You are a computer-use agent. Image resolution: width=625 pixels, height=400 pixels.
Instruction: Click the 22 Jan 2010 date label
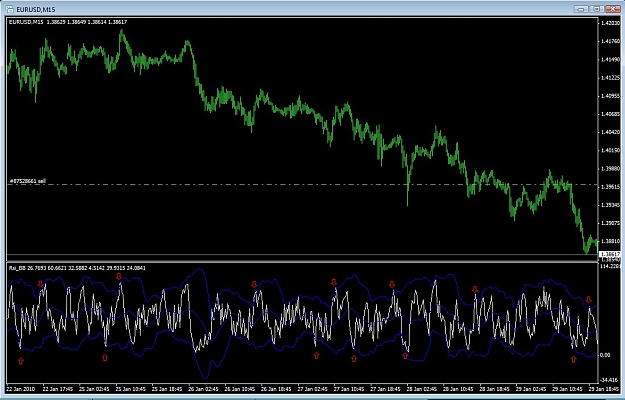21,389
